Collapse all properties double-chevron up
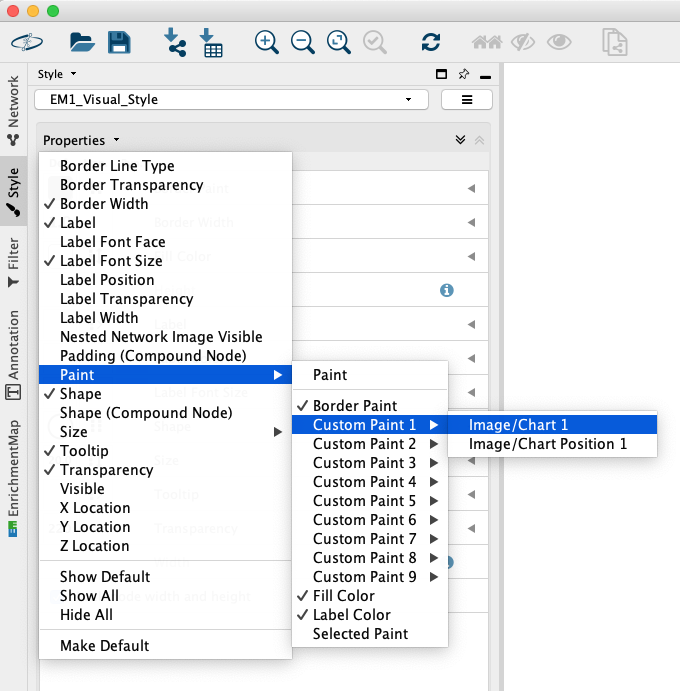The height and width of the screenshot is (691, 680). (x=479, y=140)
